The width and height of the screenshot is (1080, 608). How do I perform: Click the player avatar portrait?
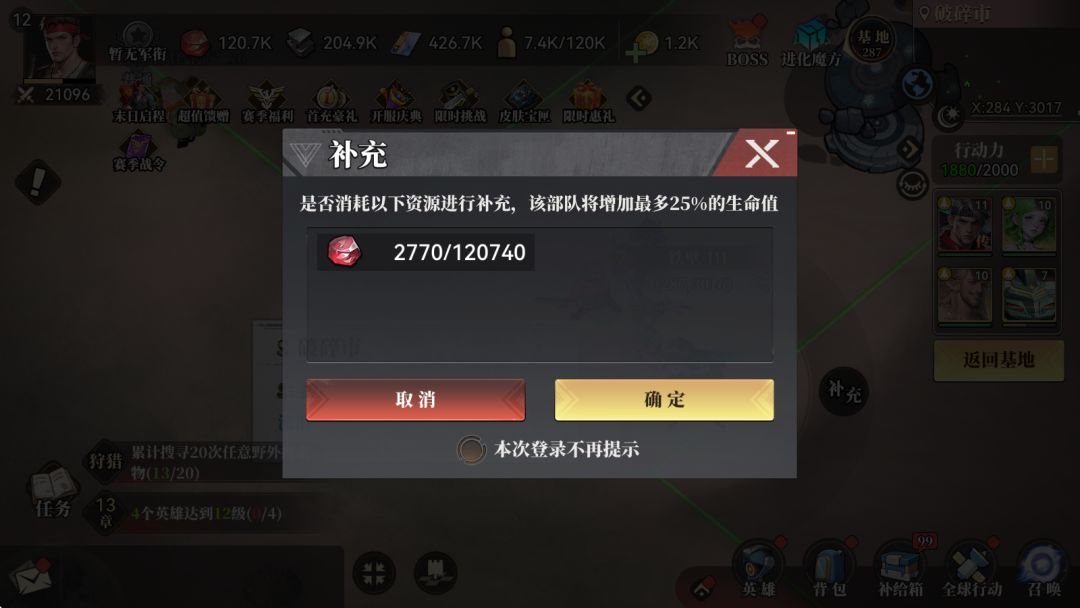[x=58, y=50]
